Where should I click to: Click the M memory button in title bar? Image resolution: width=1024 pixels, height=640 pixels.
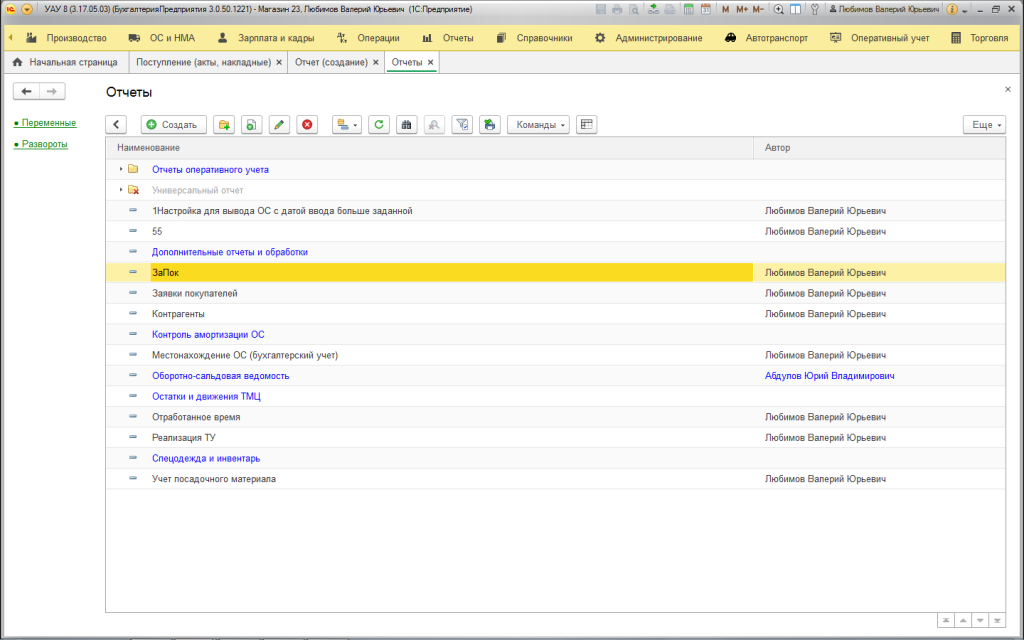(726, 10)
